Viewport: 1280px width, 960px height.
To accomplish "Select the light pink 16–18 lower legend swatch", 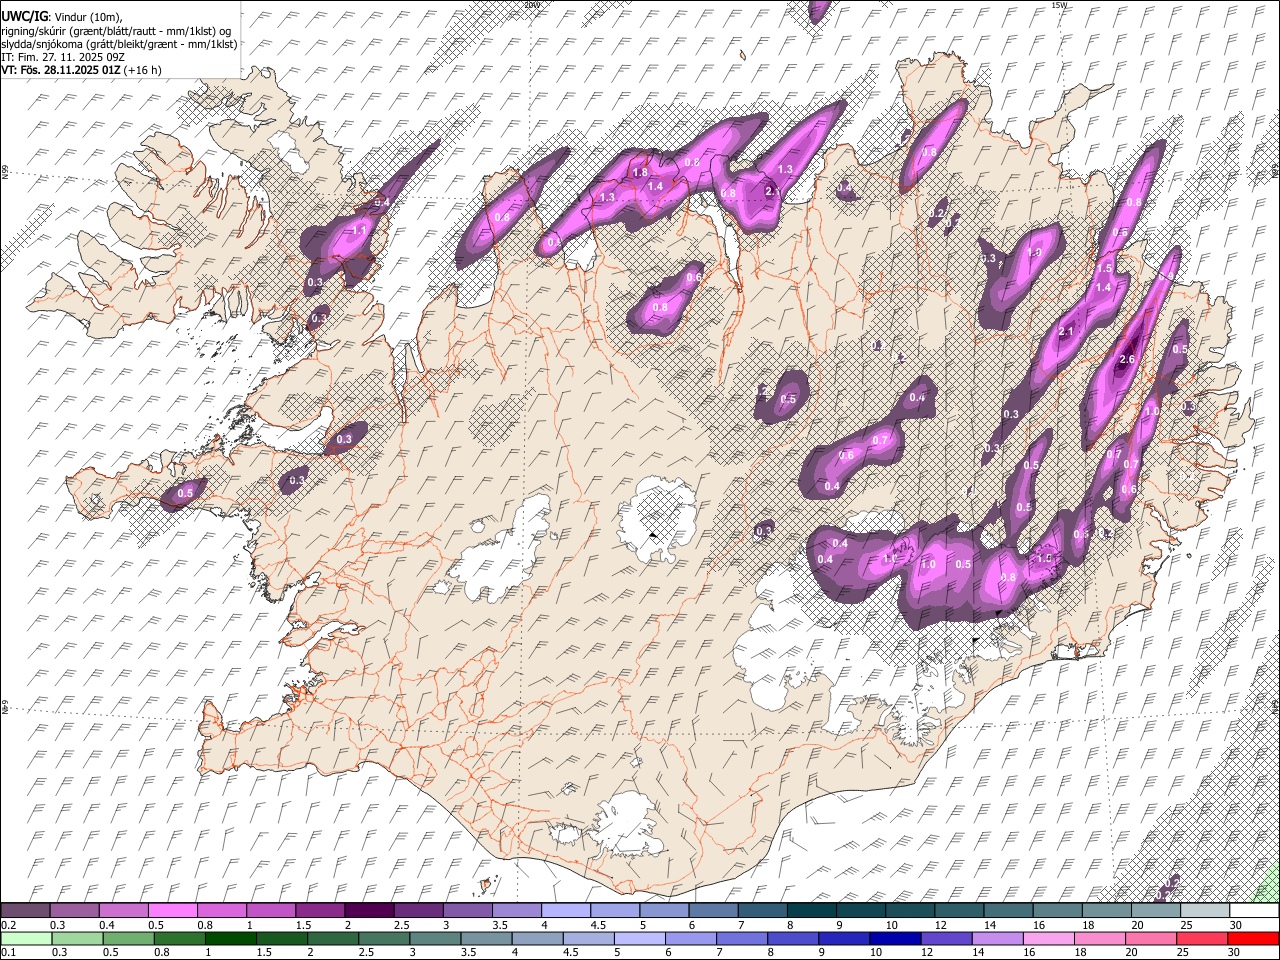I will [x=1048, y=938].
